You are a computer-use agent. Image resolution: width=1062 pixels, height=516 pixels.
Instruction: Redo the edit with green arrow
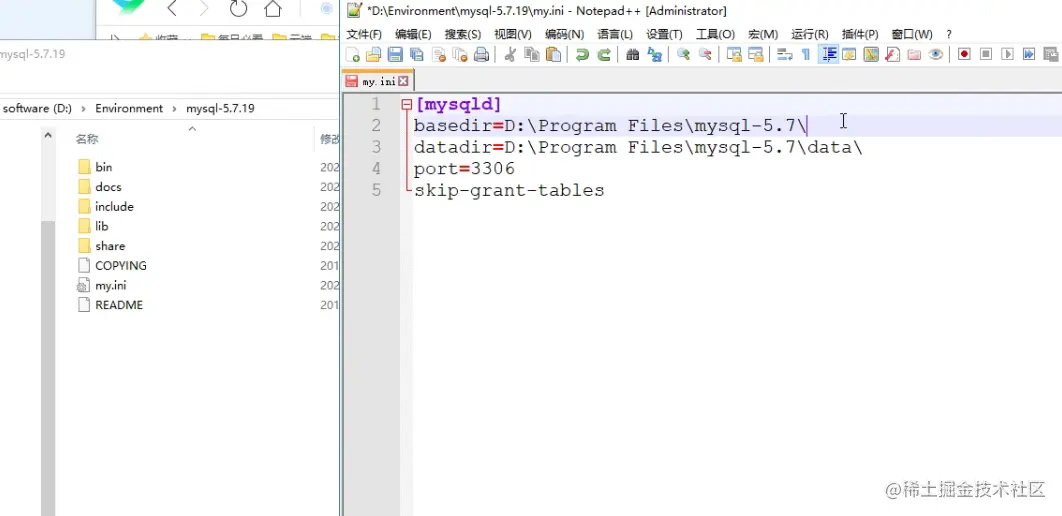click(x=604, y=55)
